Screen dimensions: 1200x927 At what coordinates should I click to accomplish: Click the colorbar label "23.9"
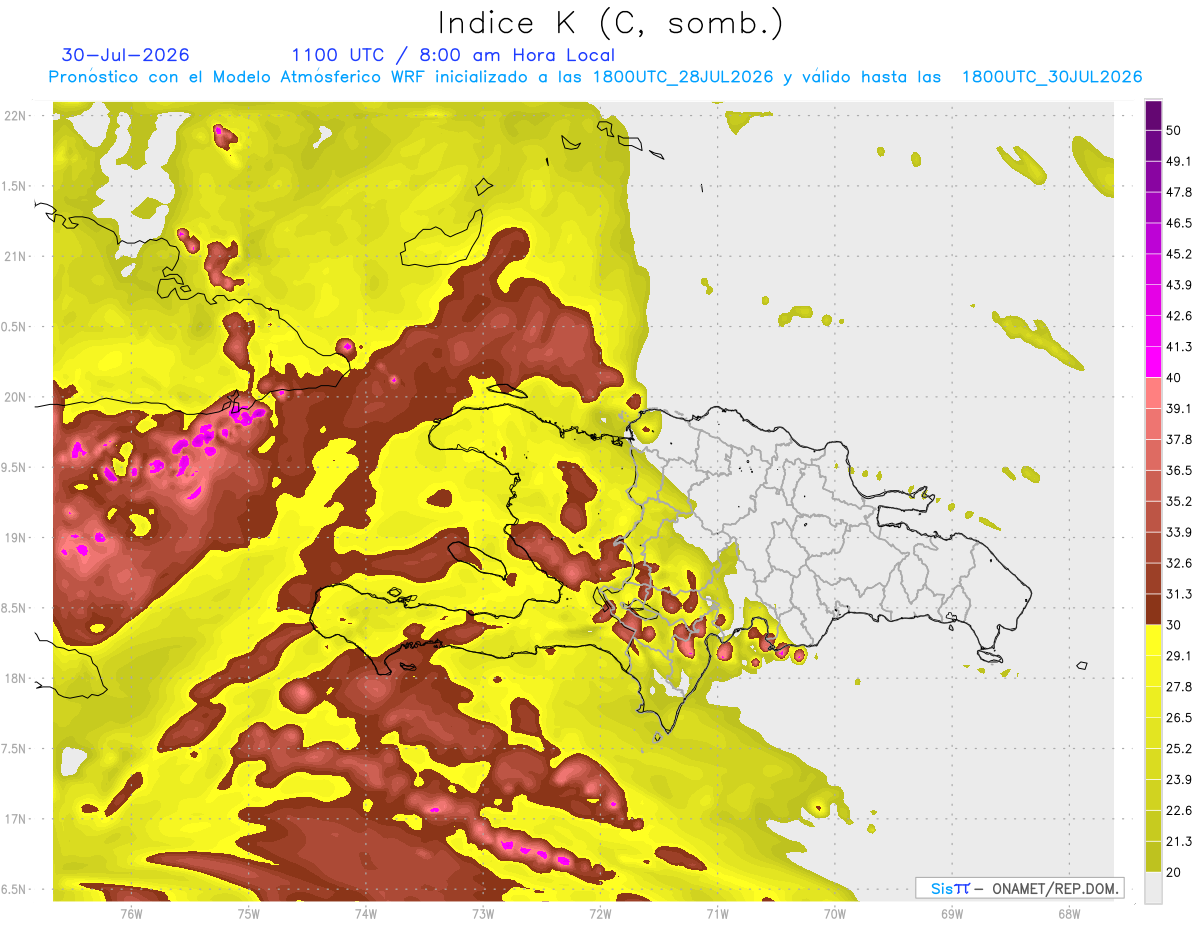click(1178, 780)
